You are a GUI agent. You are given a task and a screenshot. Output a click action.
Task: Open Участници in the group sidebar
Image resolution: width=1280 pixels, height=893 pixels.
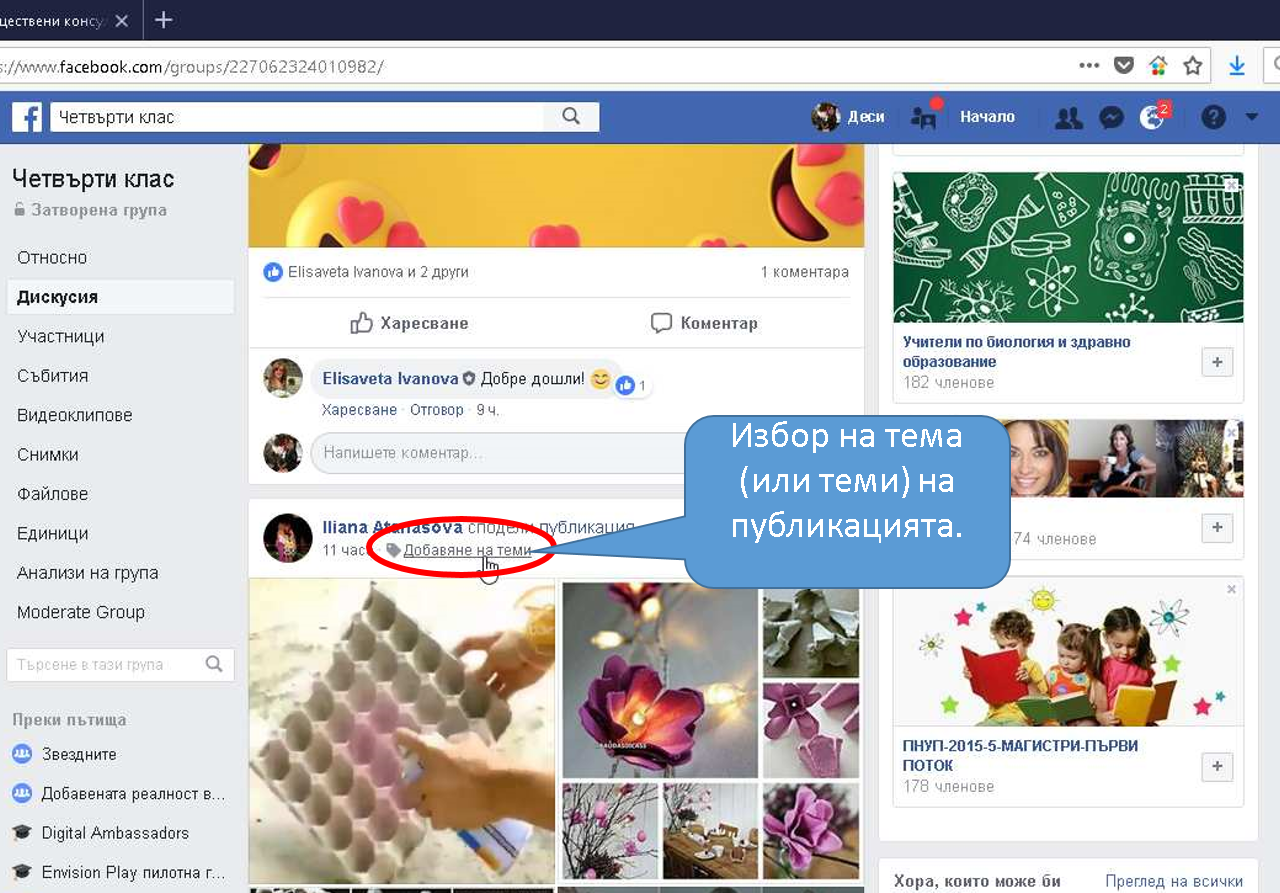pyautogui.click(x=61, y=337)
